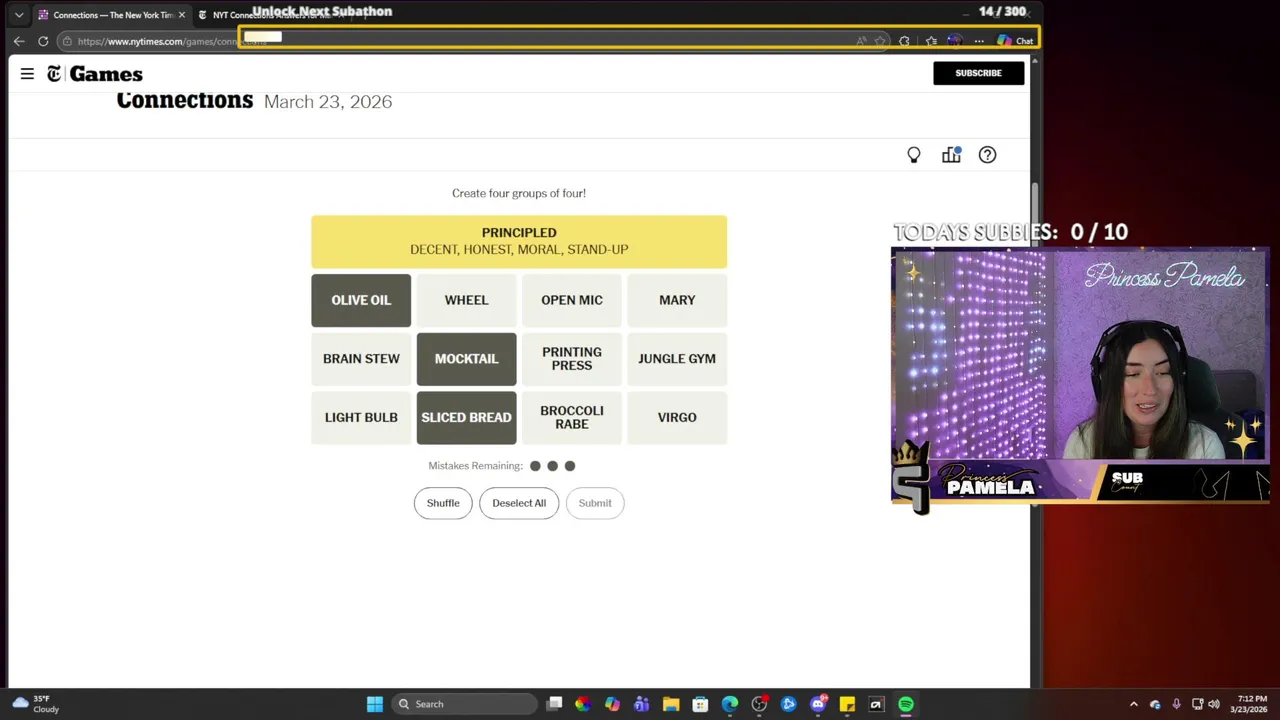
Task: Open the Copilot Chat button
Action: (x=1015, y=41)
